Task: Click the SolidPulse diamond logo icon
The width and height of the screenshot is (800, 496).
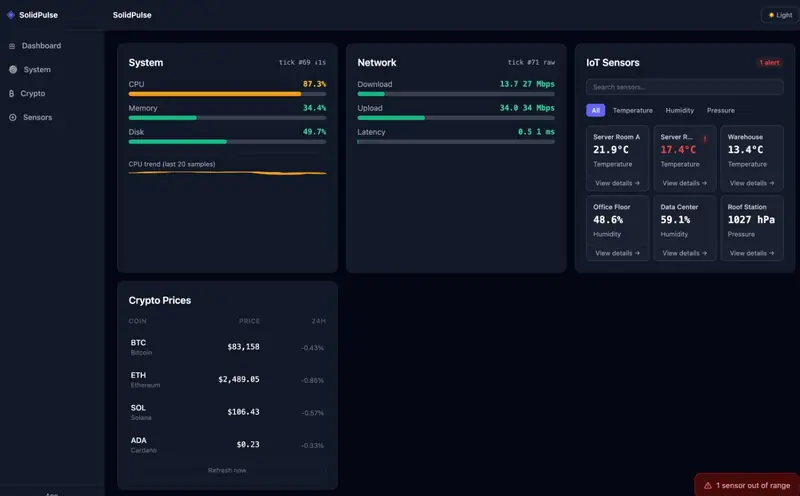Action: 11,15
